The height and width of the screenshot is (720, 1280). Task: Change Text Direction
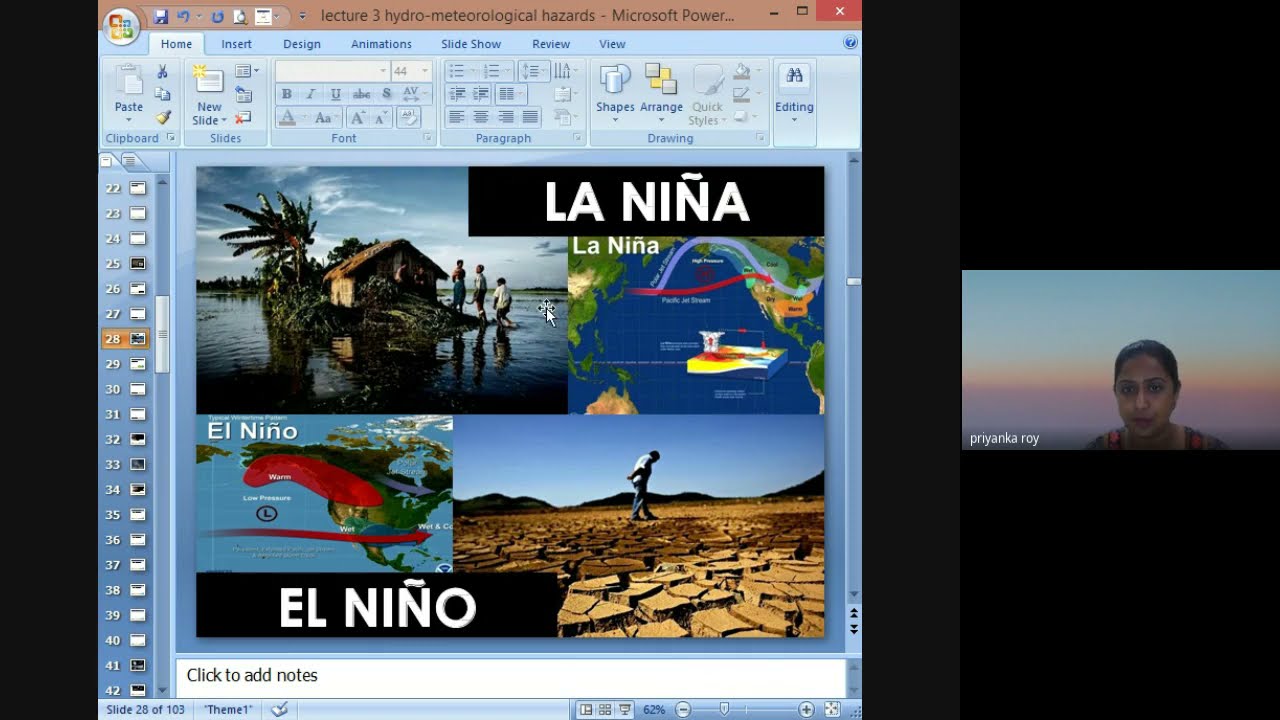click(x=564, y=71)
